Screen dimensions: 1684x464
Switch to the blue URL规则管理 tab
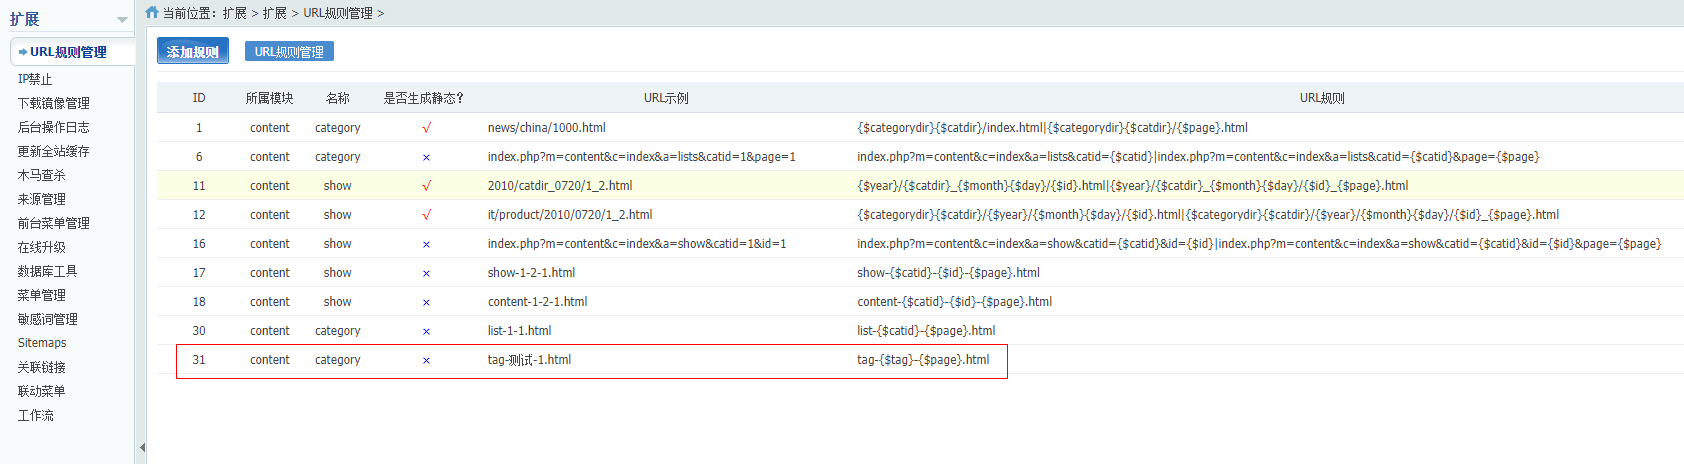[289, 52]
